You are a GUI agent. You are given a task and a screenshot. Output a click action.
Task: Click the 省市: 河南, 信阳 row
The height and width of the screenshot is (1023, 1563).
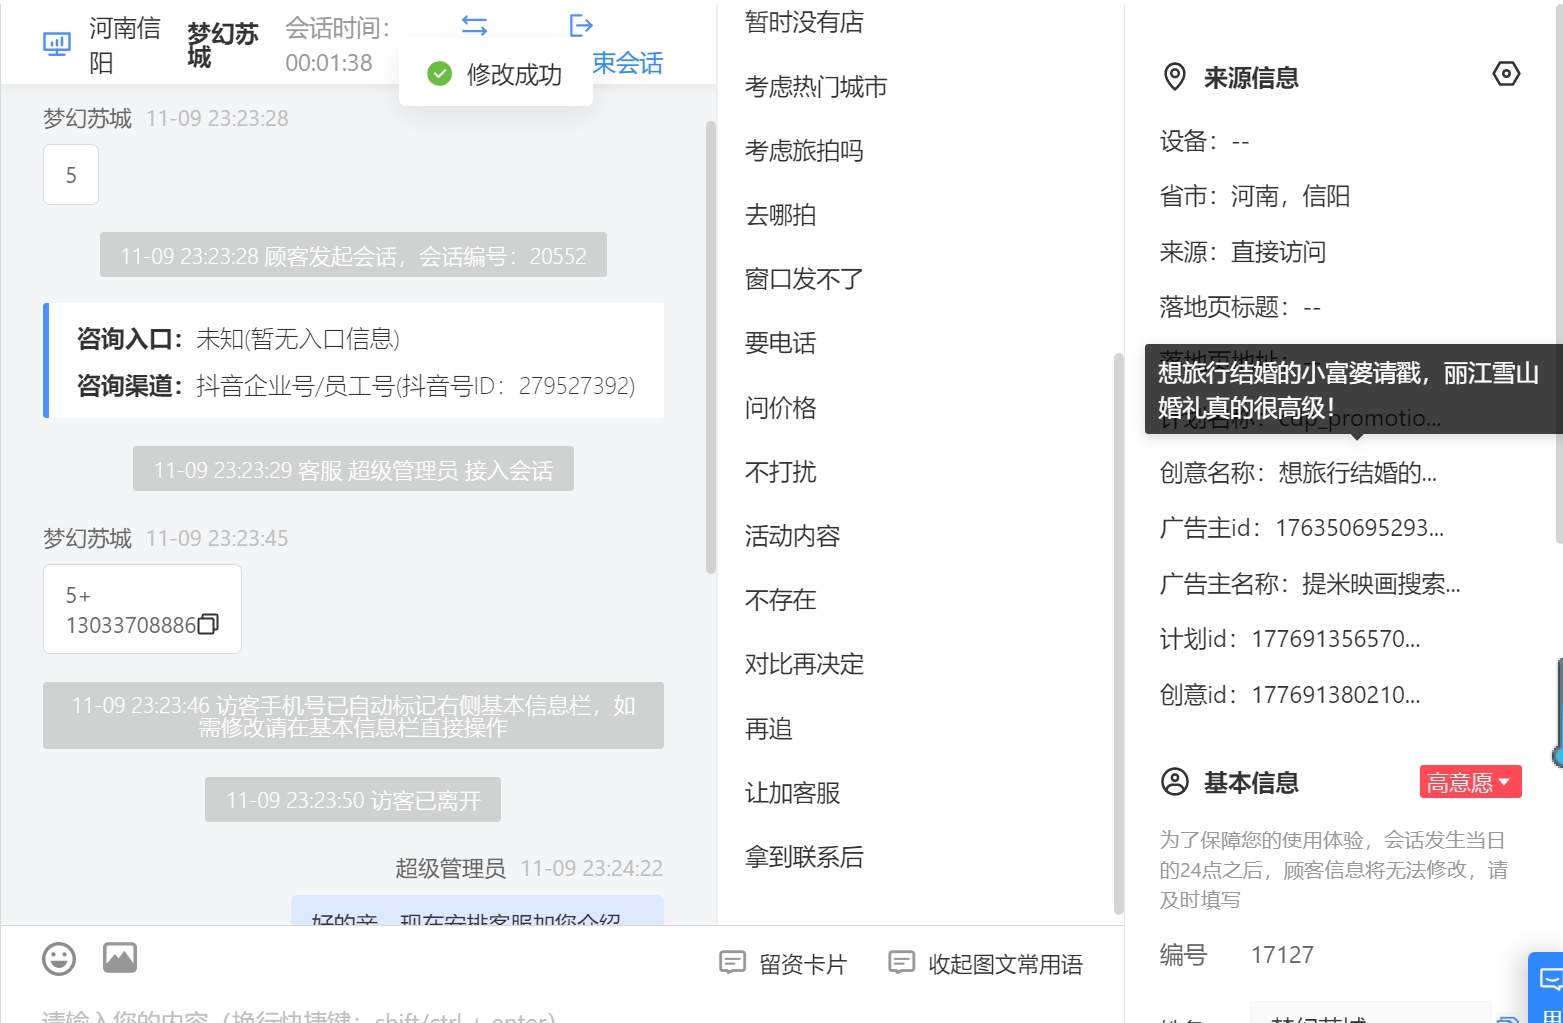[x=1255, y=196]
